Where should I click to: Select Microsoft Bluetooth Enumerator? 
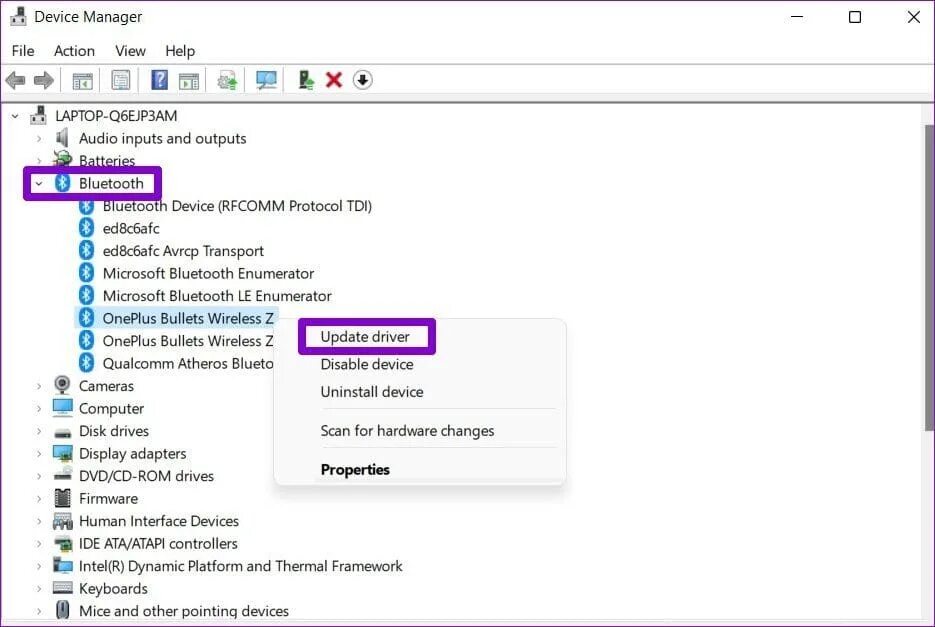208,273
